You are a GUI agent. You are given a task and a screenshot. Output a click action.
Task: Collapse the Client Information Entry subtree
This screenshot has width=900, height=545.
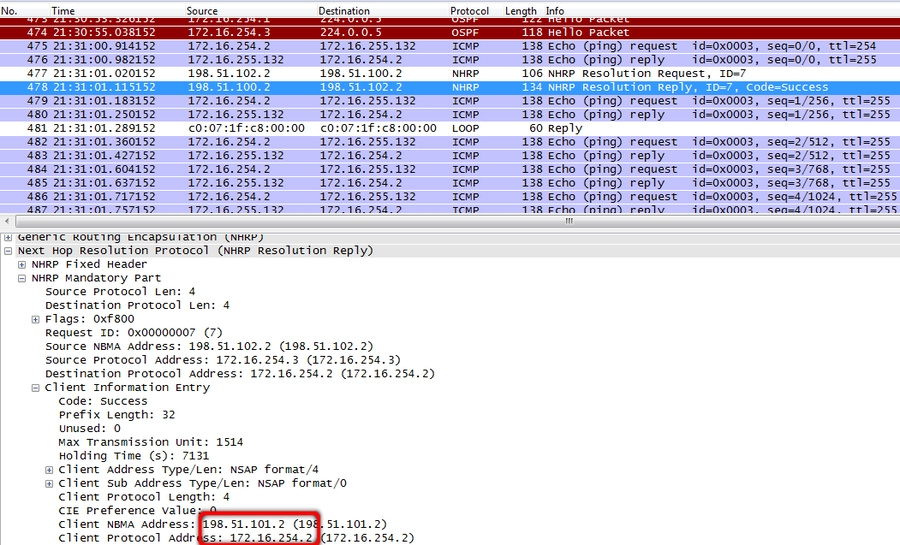(x=36, y=387)
